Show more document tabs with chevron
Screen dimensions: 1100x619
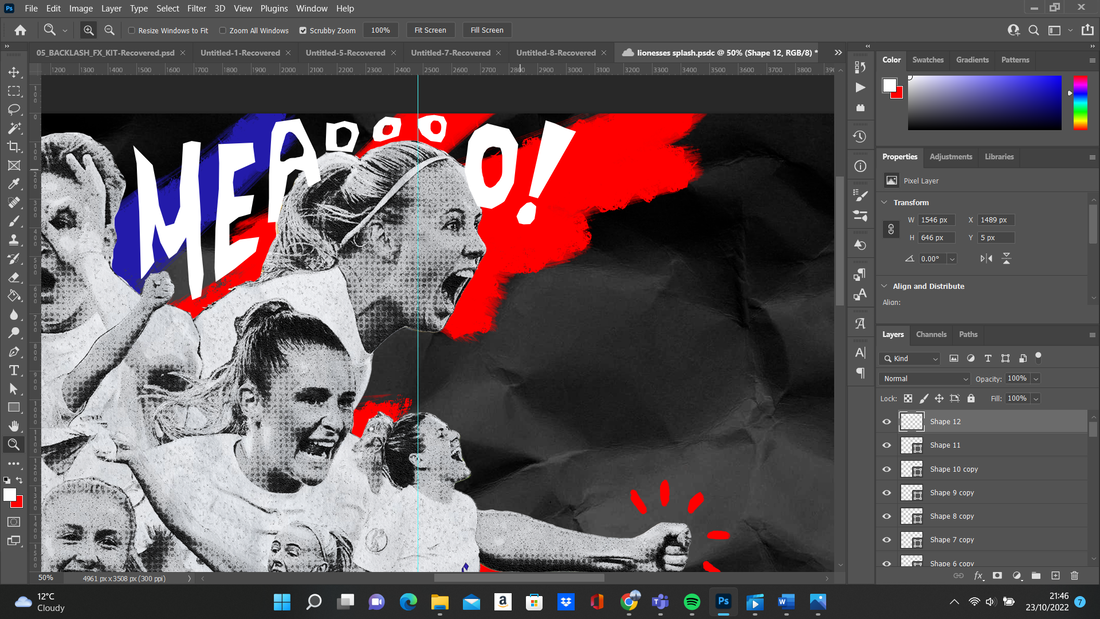click(x=838, y=53)
